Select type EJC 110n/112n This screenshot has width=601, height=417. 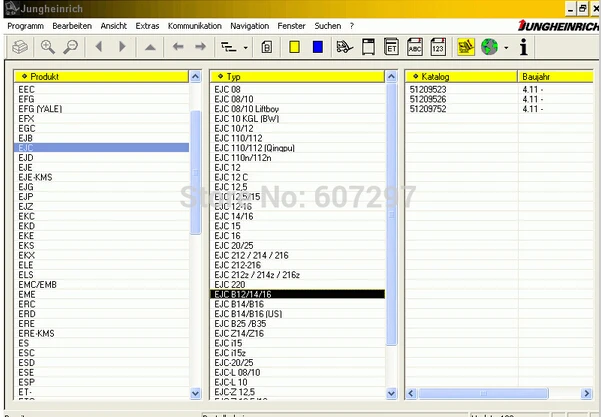(x=297, y=158)
